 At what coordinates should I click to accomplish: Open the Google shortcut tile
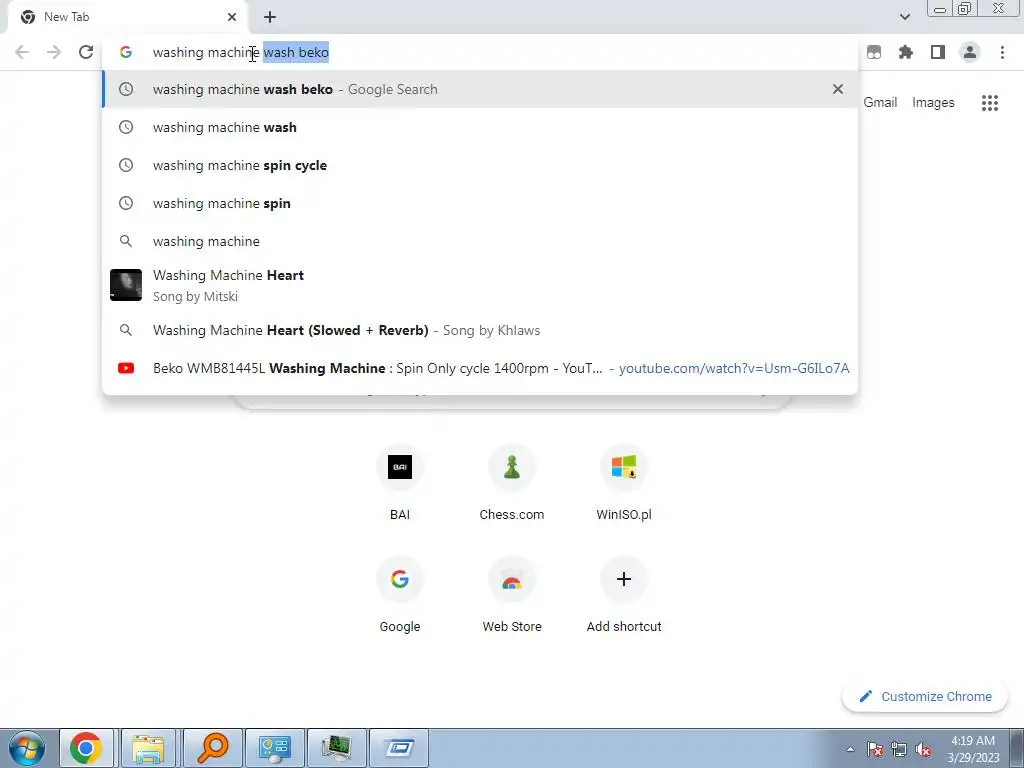[x=400, y=595]
